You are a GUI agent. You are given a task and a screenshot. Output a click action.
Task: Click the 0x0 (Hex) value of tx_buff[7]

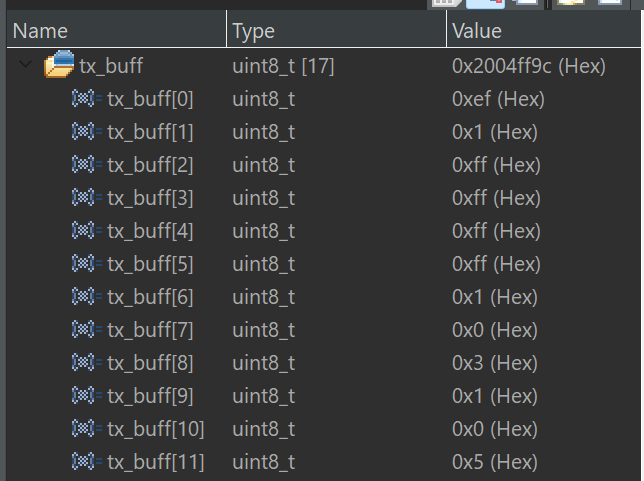click(495, 330)
